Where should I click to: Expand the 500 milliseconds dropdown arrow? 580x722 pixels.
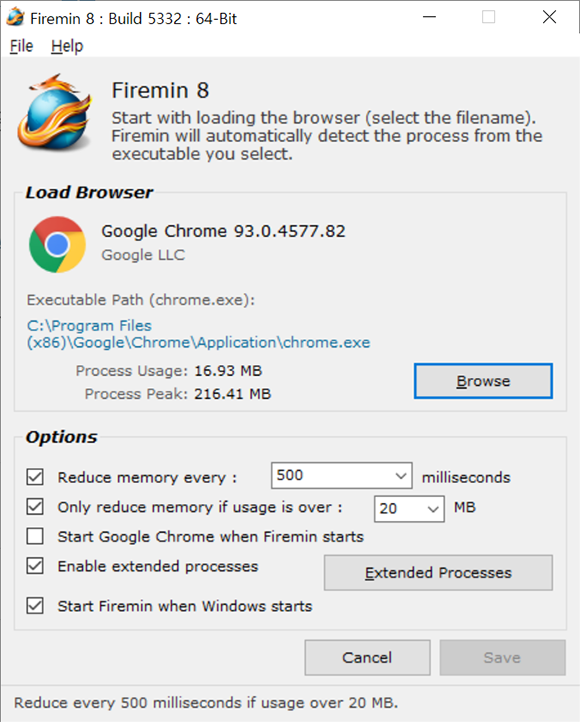(401, 476)
